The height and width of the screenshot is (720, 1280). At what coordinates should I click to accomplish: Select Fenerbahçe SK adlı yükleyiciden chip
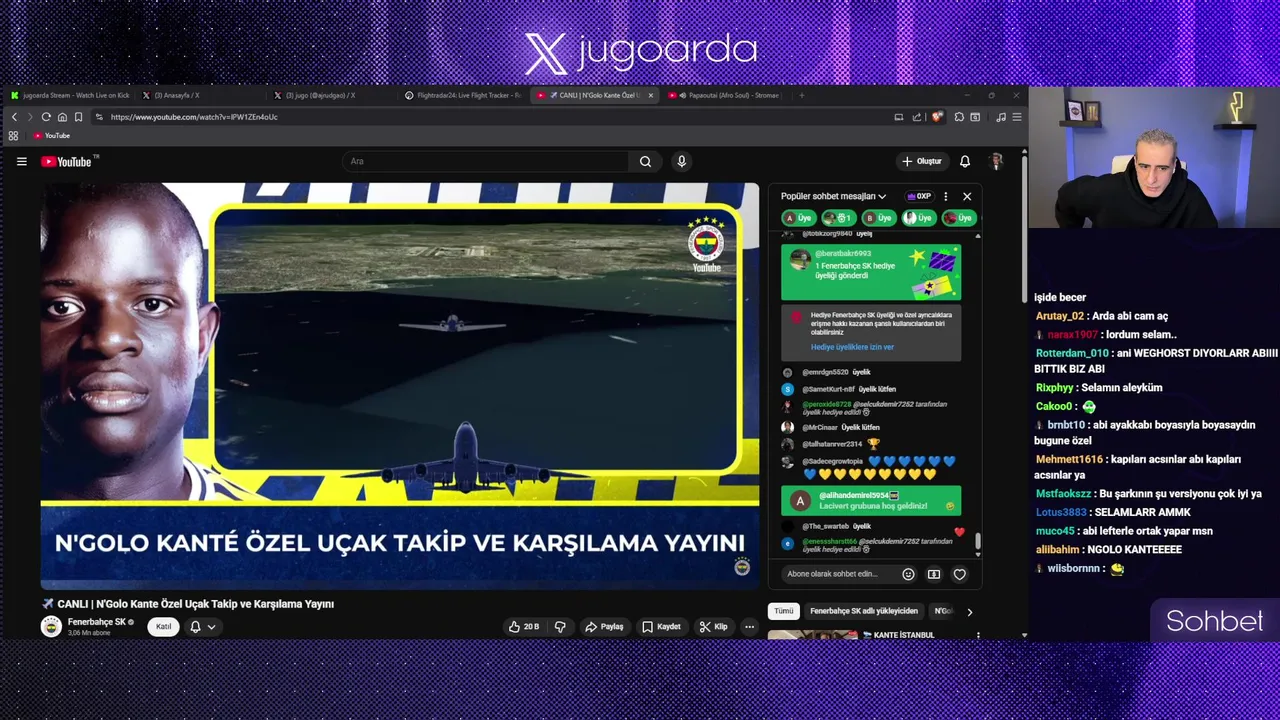(x=863, y=611)
